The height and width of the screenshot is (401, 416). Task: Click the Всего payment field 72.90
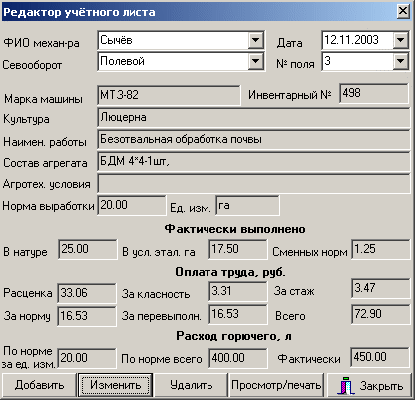click(x=381, y=314)
